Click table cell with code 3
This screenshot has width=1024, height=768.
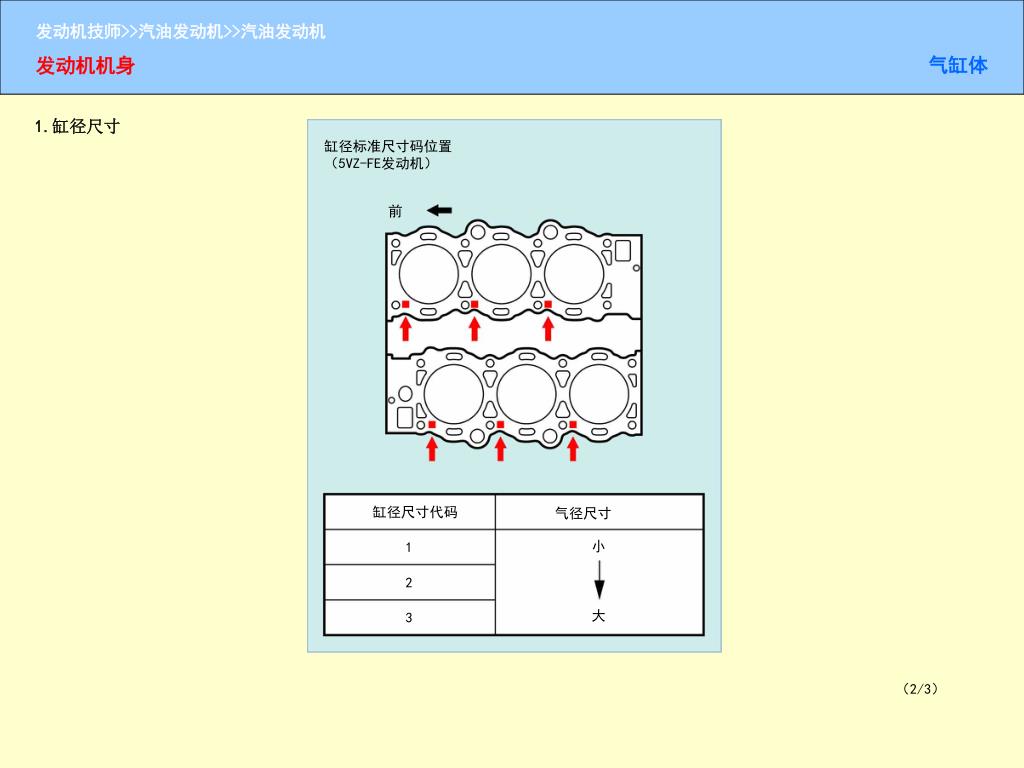pos(409,617)
